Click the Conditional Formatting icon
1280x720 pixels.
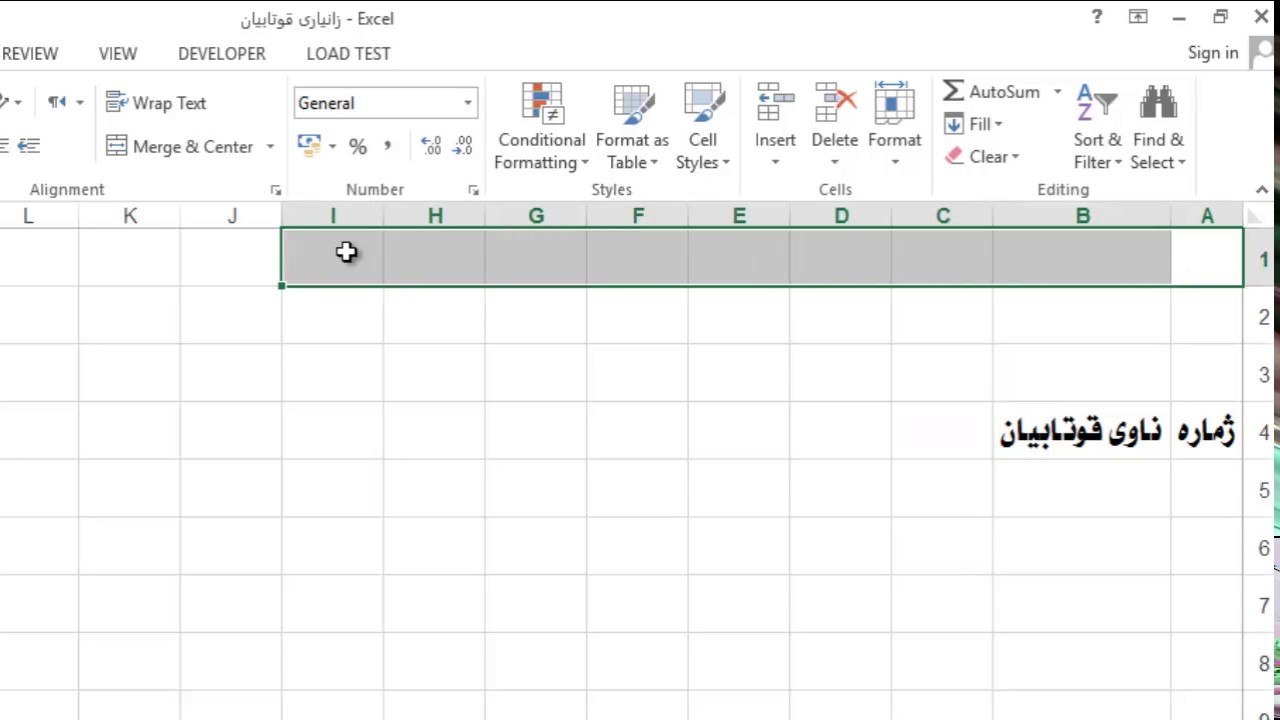(x=541, y=104)
